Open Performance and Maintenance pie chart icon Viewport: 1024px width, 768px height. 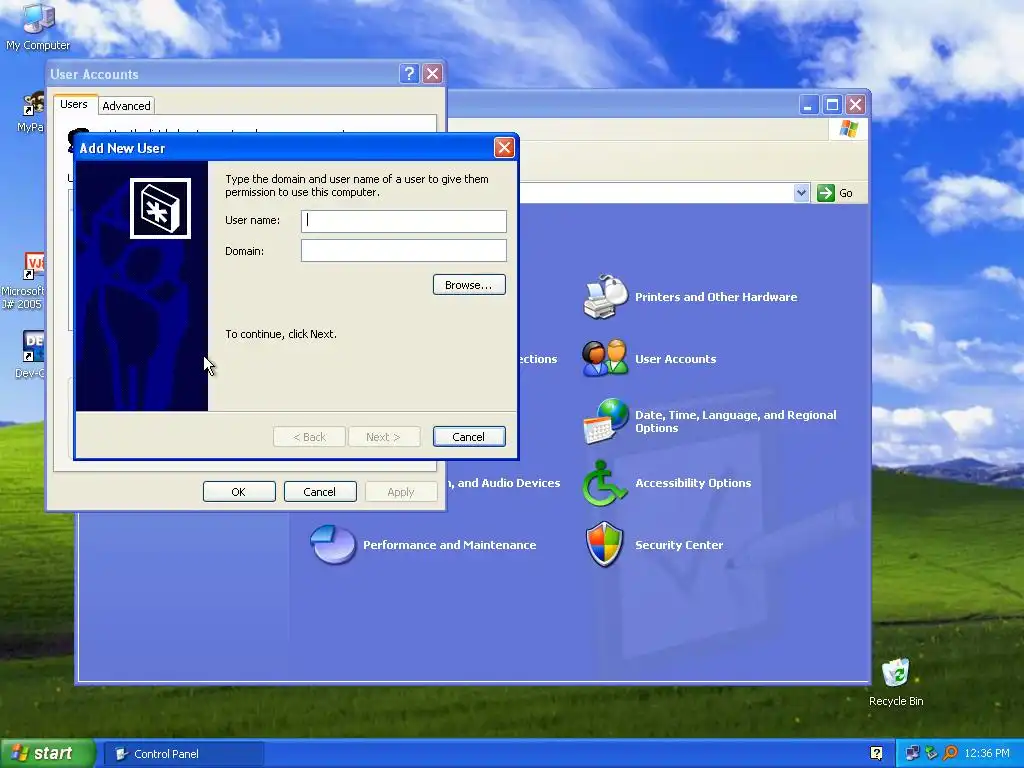point(332,544)
